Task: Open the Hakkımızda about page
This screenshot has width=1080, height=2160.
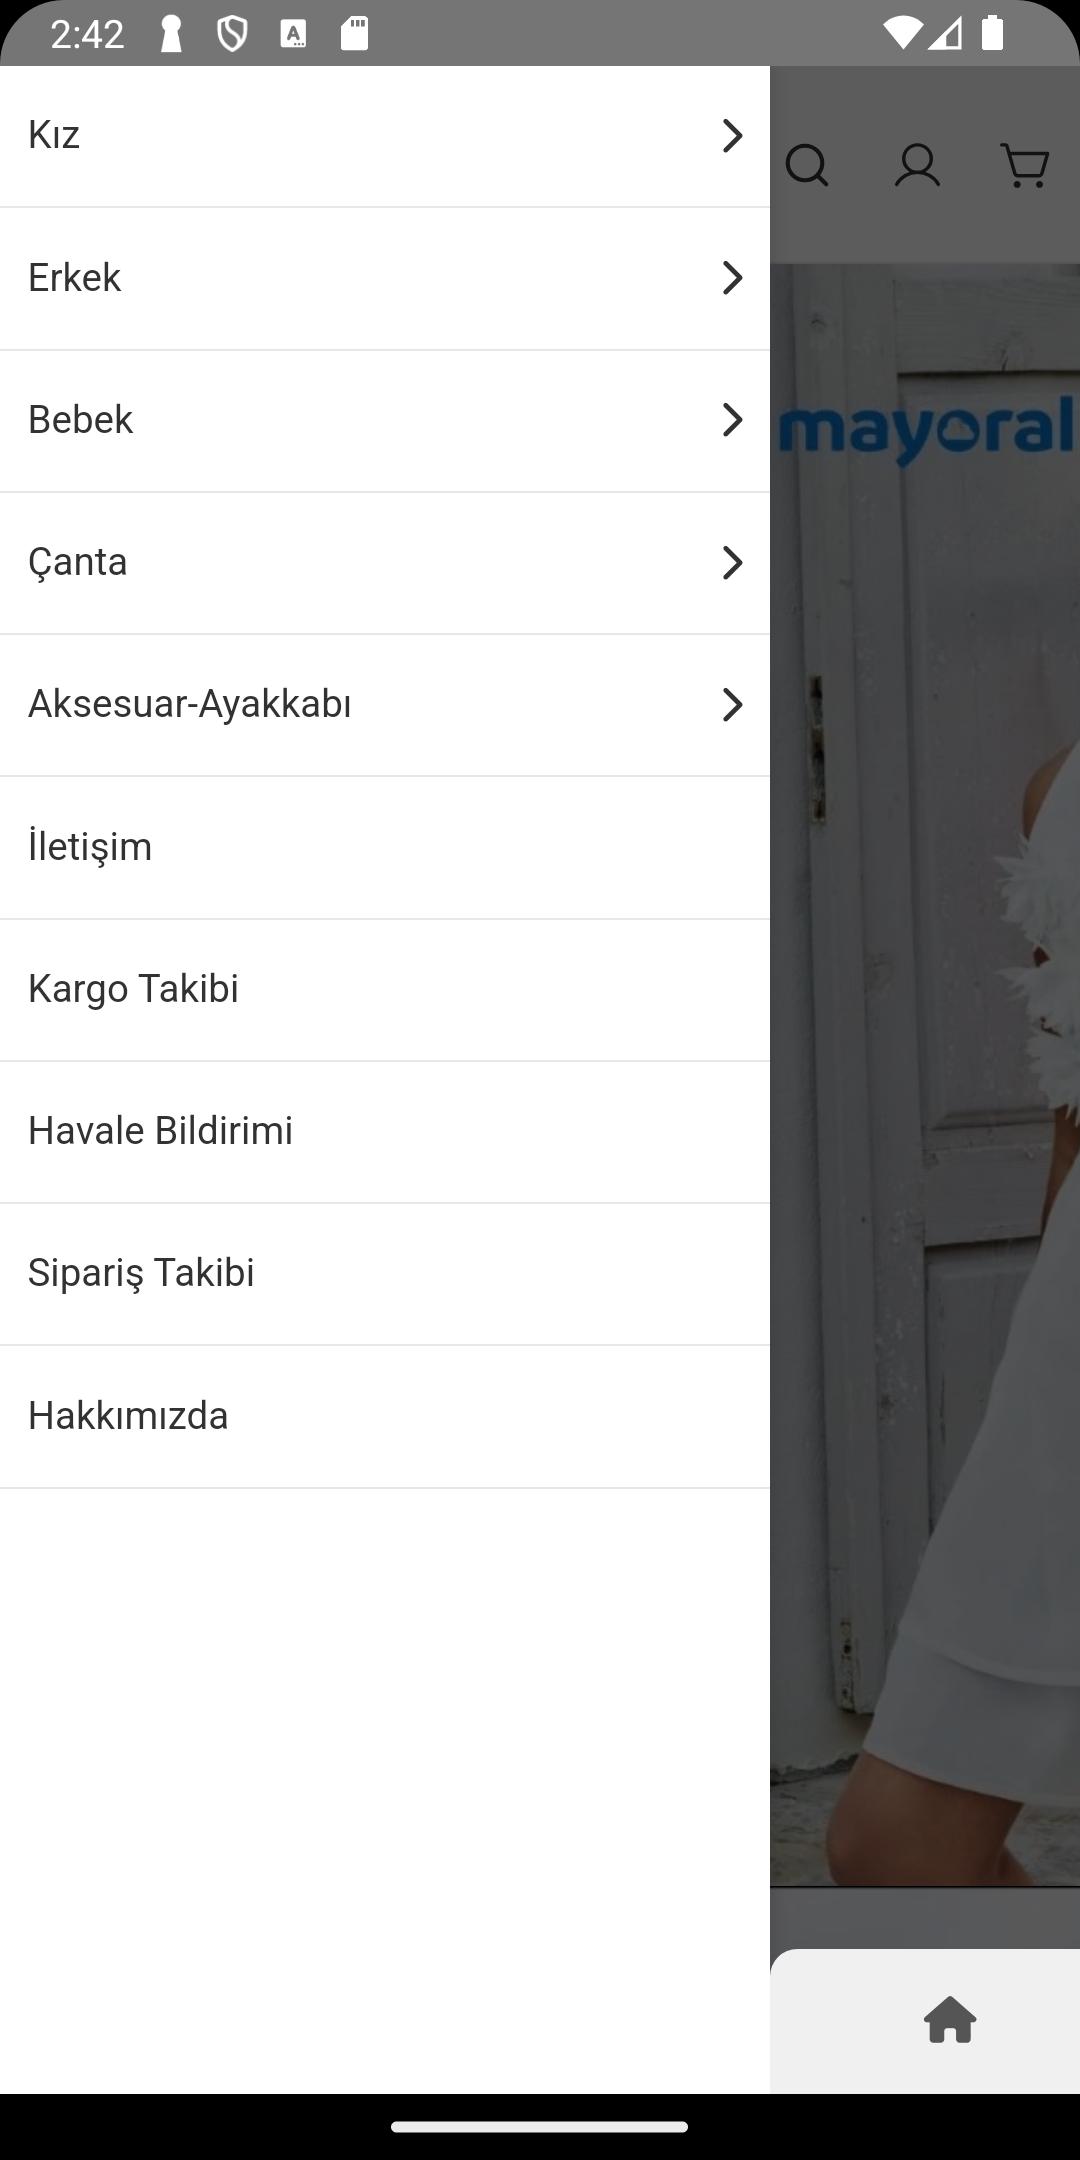Action: tap(385, 1416)
